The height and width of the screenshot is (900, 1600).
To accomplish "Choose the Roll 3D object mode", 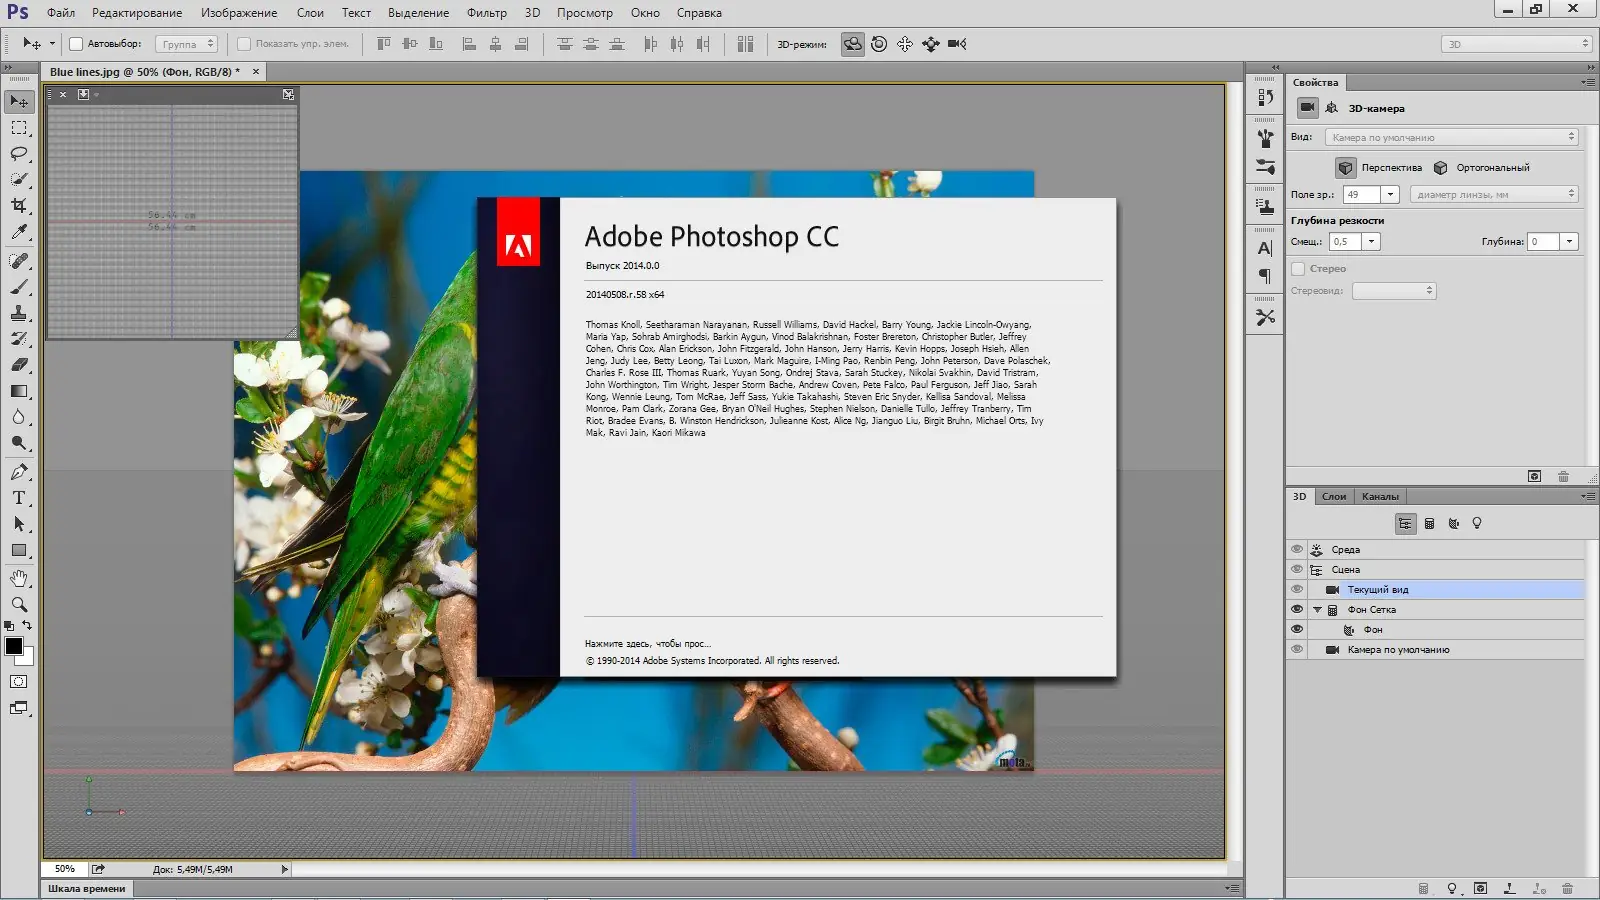I will pyautogui.click(x=879, y=44).
